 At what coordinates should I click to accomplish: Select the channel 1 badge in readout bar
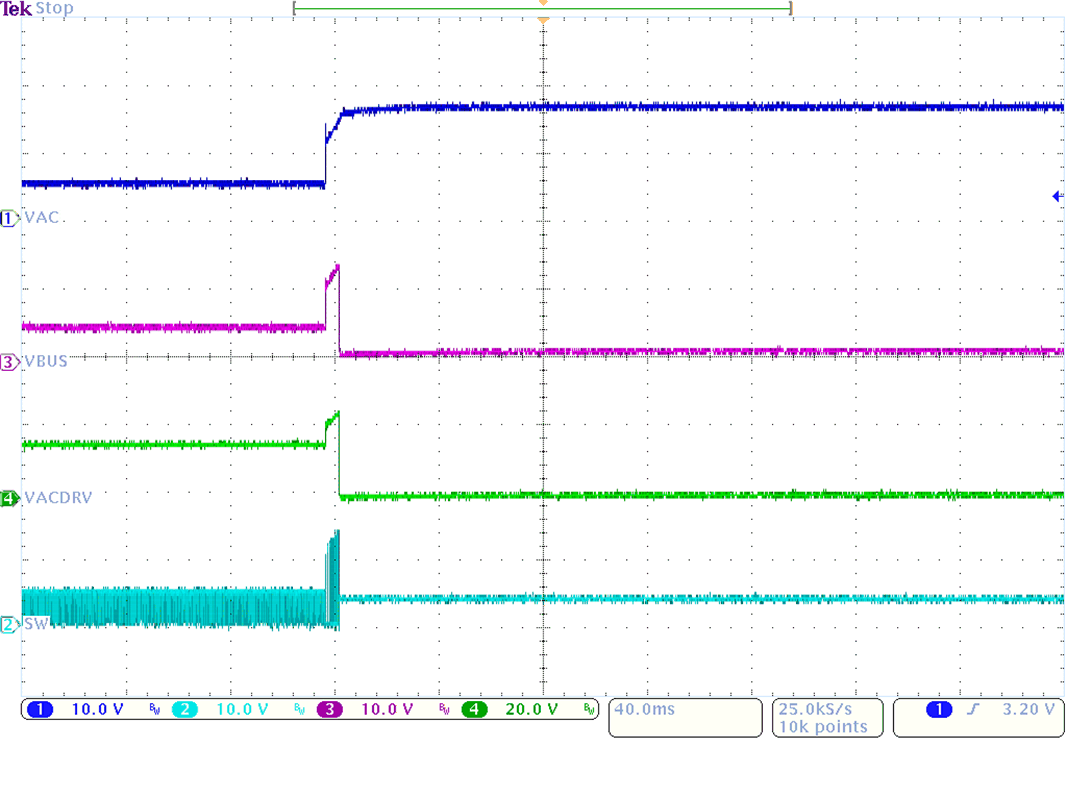[x=38, y=709]
